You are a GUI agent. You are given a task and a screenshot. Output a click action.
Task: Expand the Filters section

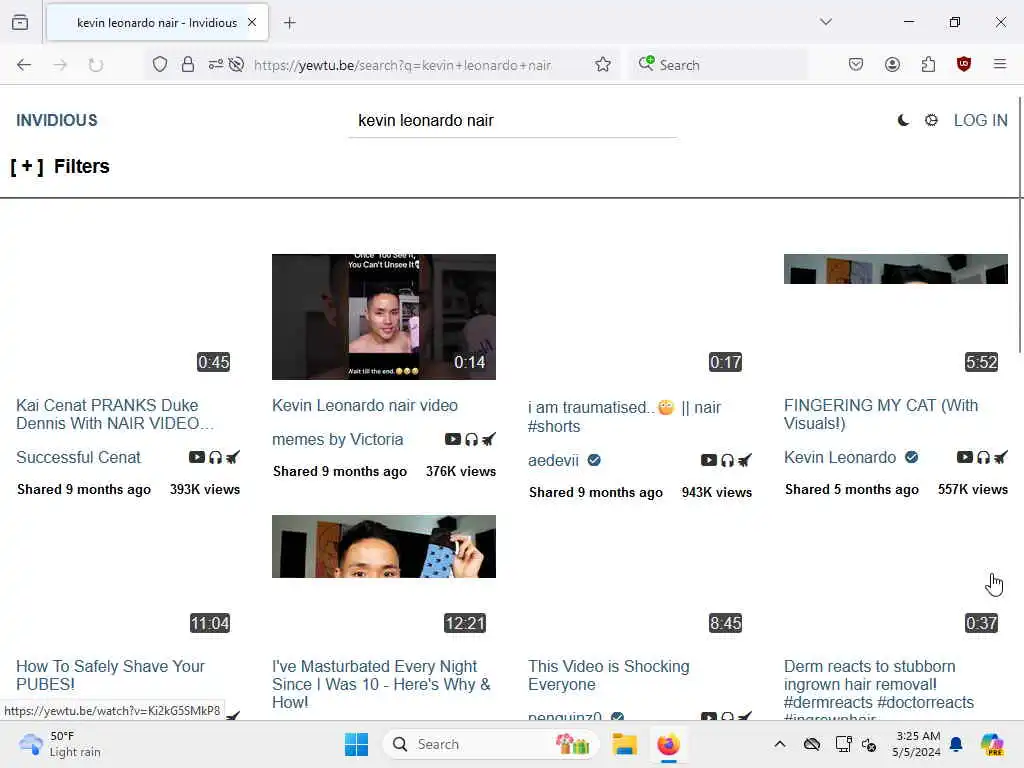[60, 167]
